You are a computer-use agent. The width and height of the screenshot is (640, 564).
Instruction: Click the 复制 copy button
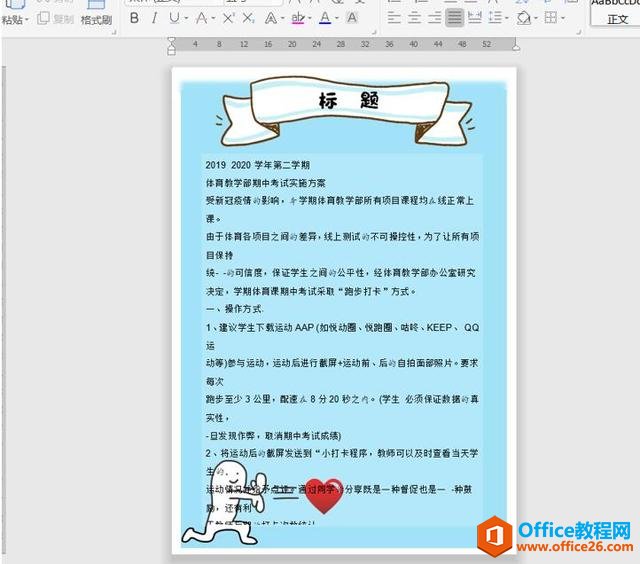click(x=56, y=19)
